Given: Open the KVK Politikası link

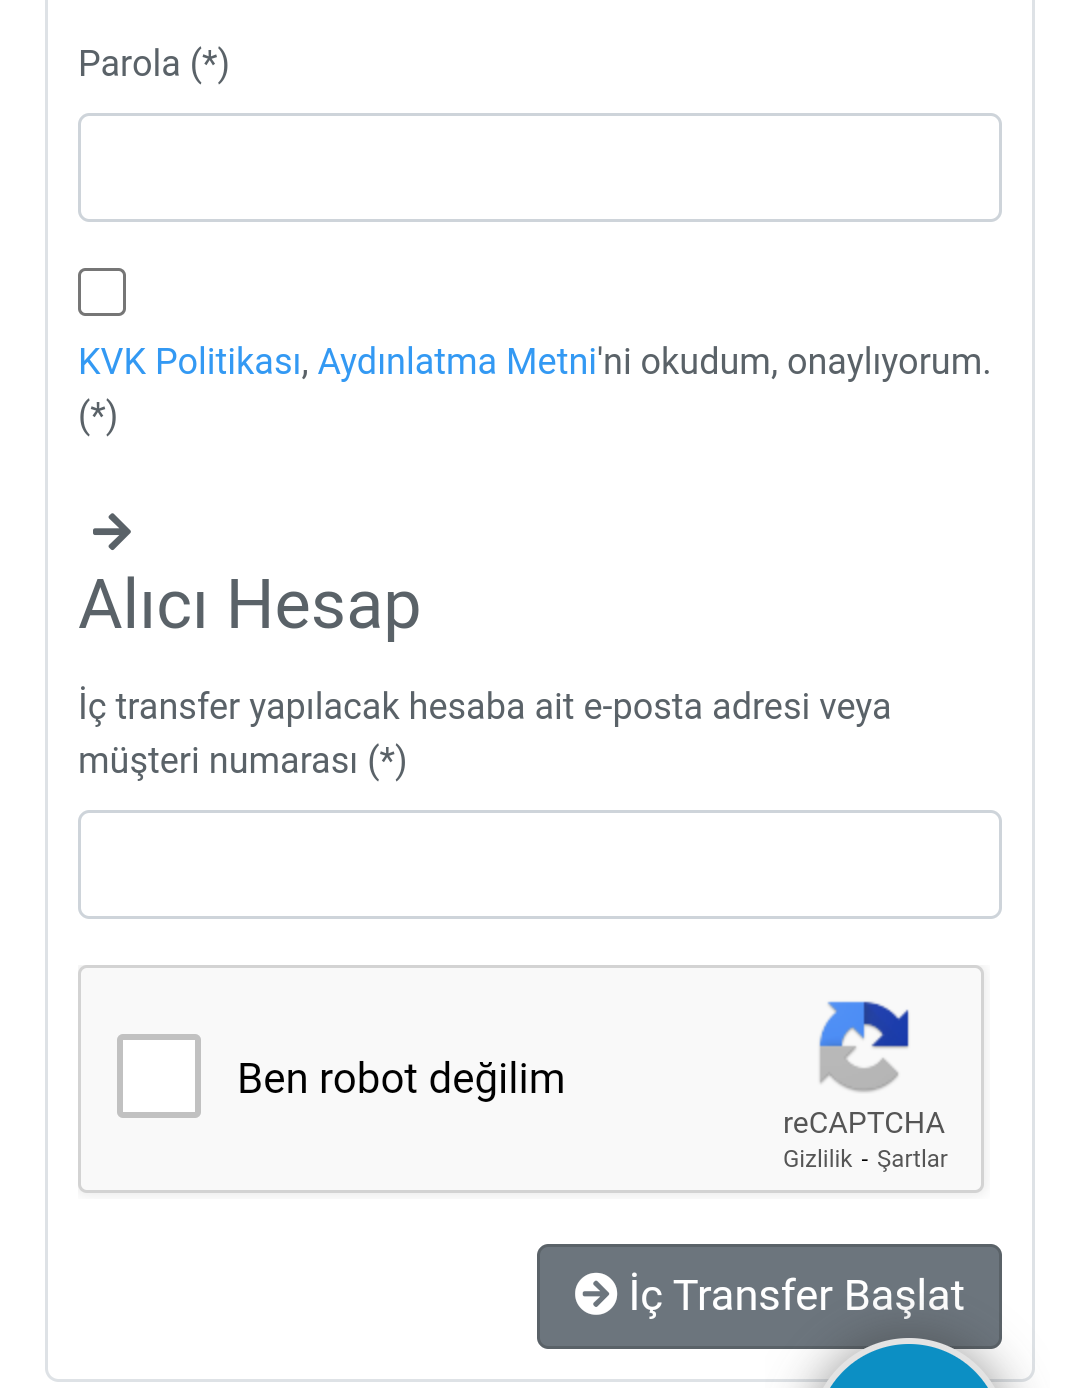Looking at the screenshot, I should pos(189,361).
